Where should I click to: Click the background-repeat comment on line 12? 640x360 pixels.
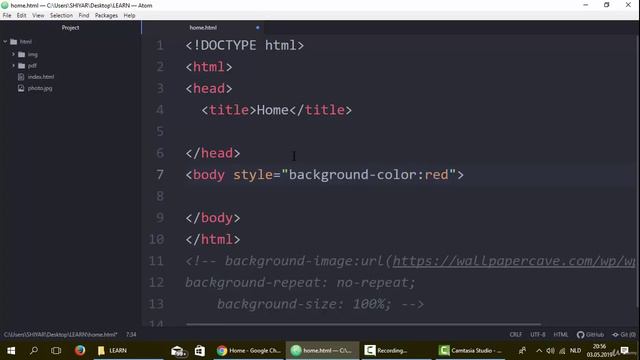click(300, 282)
